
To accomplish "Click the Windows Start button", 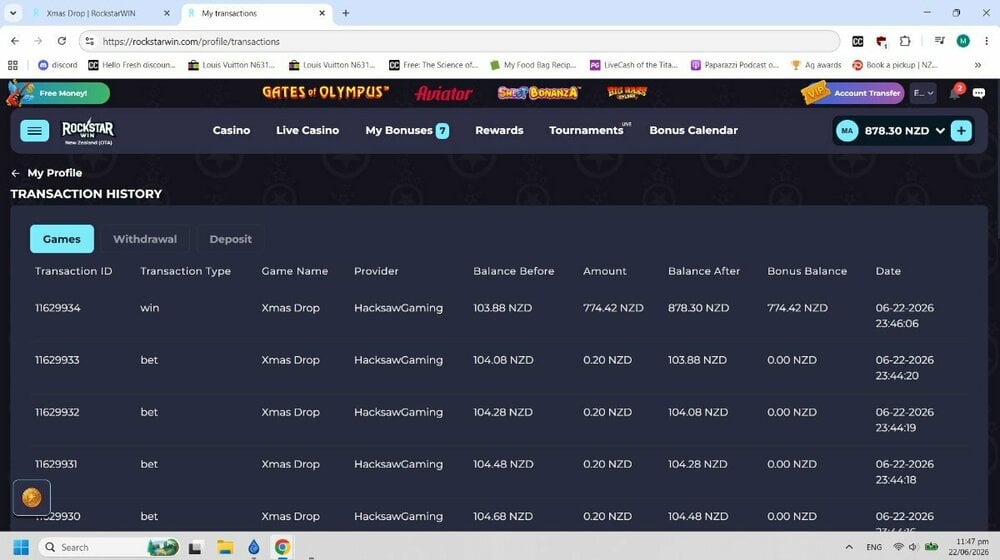I will coord(21,547).
